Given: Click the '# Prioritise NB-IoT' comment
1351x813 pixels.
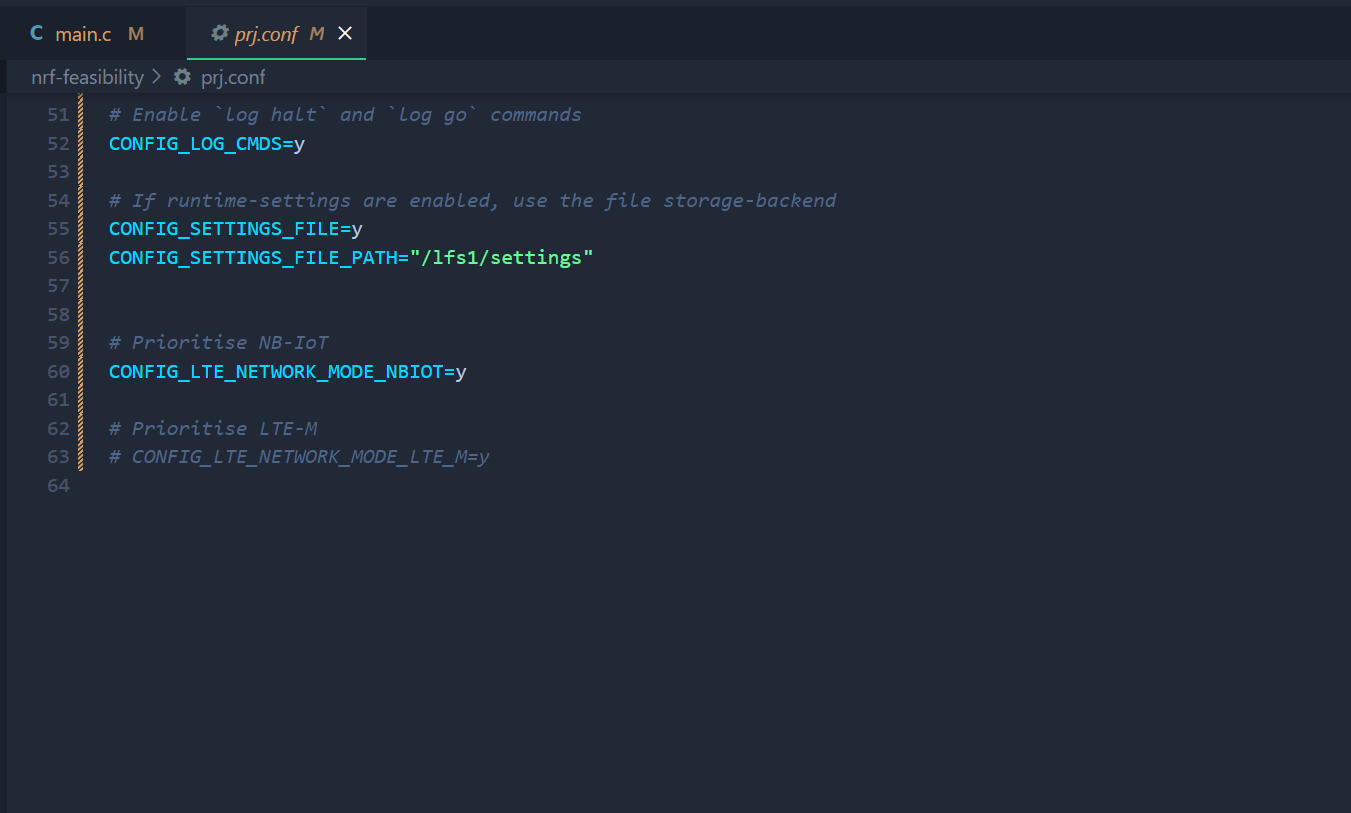Looking at the screenshot, I should click(x=219, y=343).
